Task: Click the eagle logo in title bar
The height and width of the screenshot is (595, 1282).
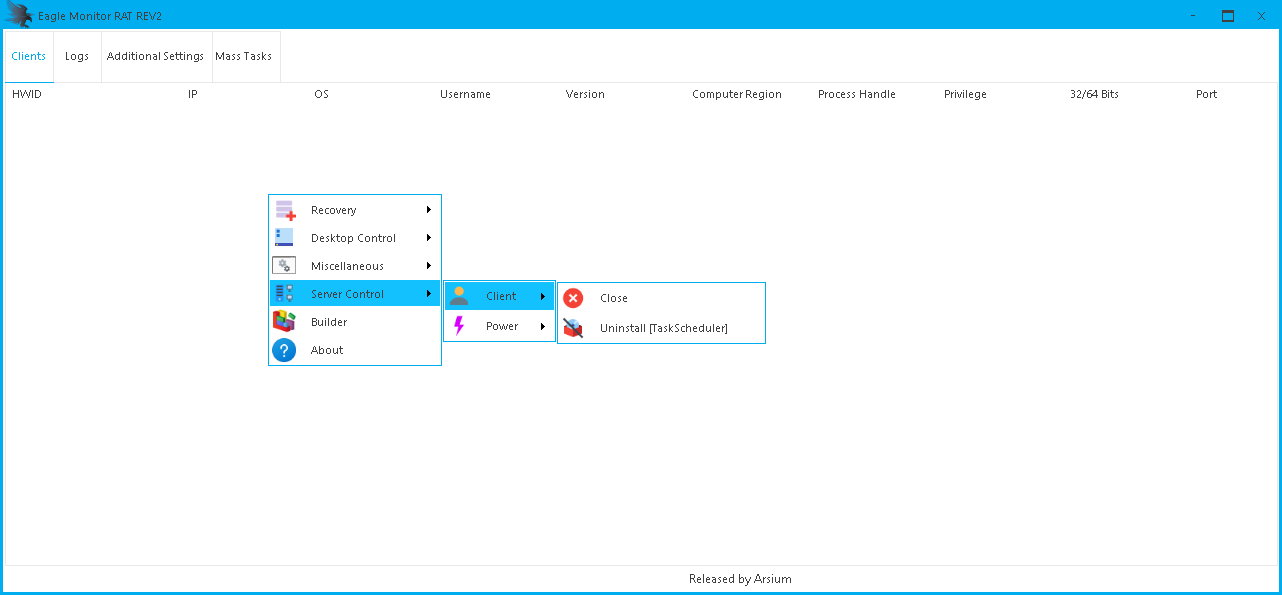Action: [19, 15]
